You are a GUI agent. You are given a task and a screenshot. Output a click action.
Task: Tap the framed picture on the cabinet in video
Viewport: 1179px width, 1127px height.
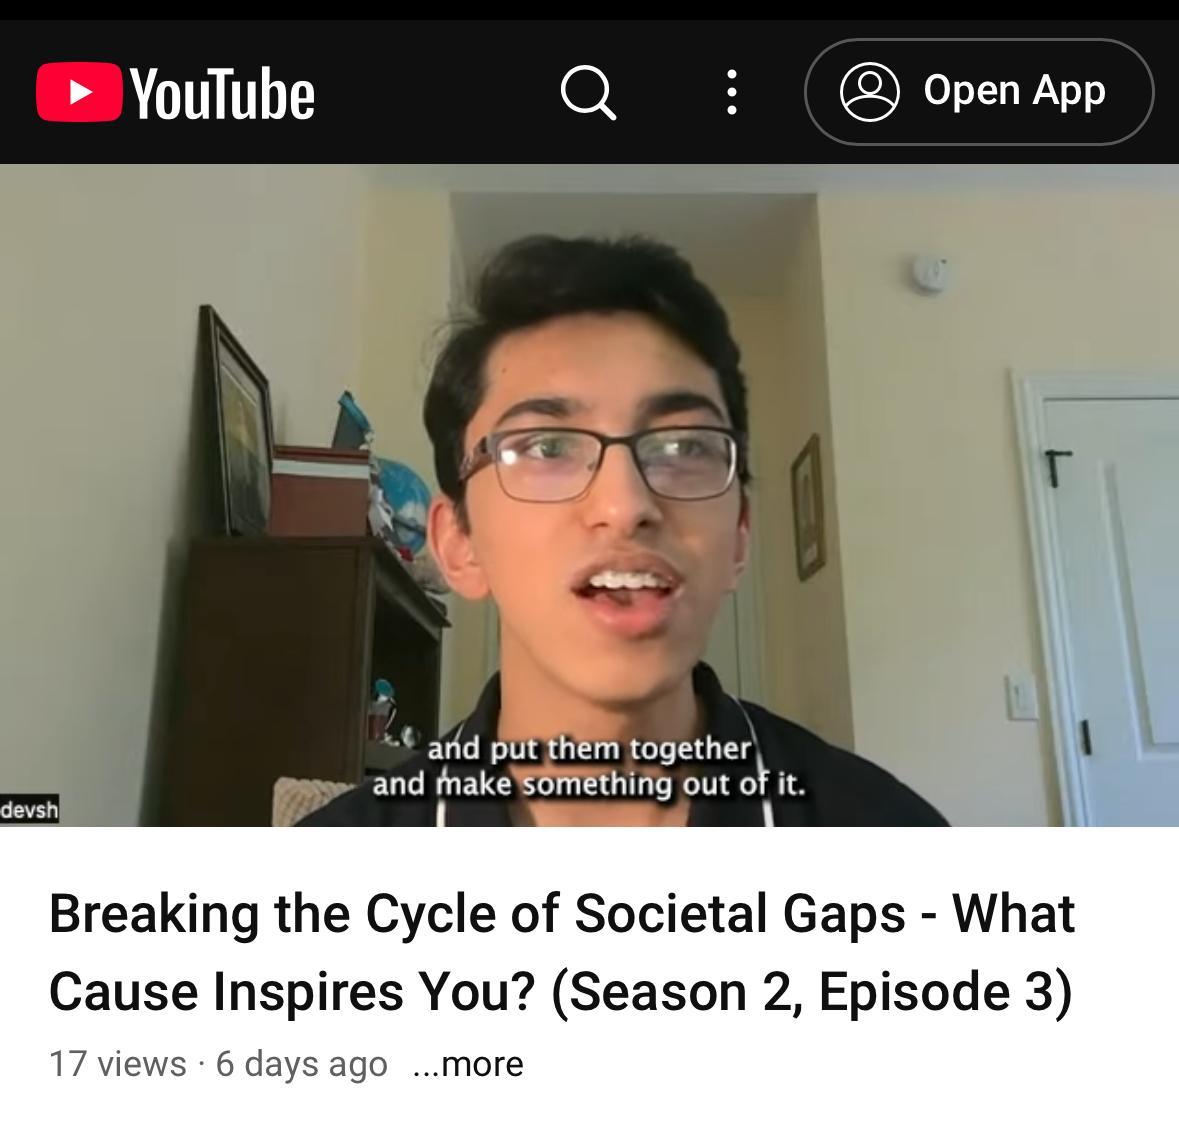pos(237,421)
